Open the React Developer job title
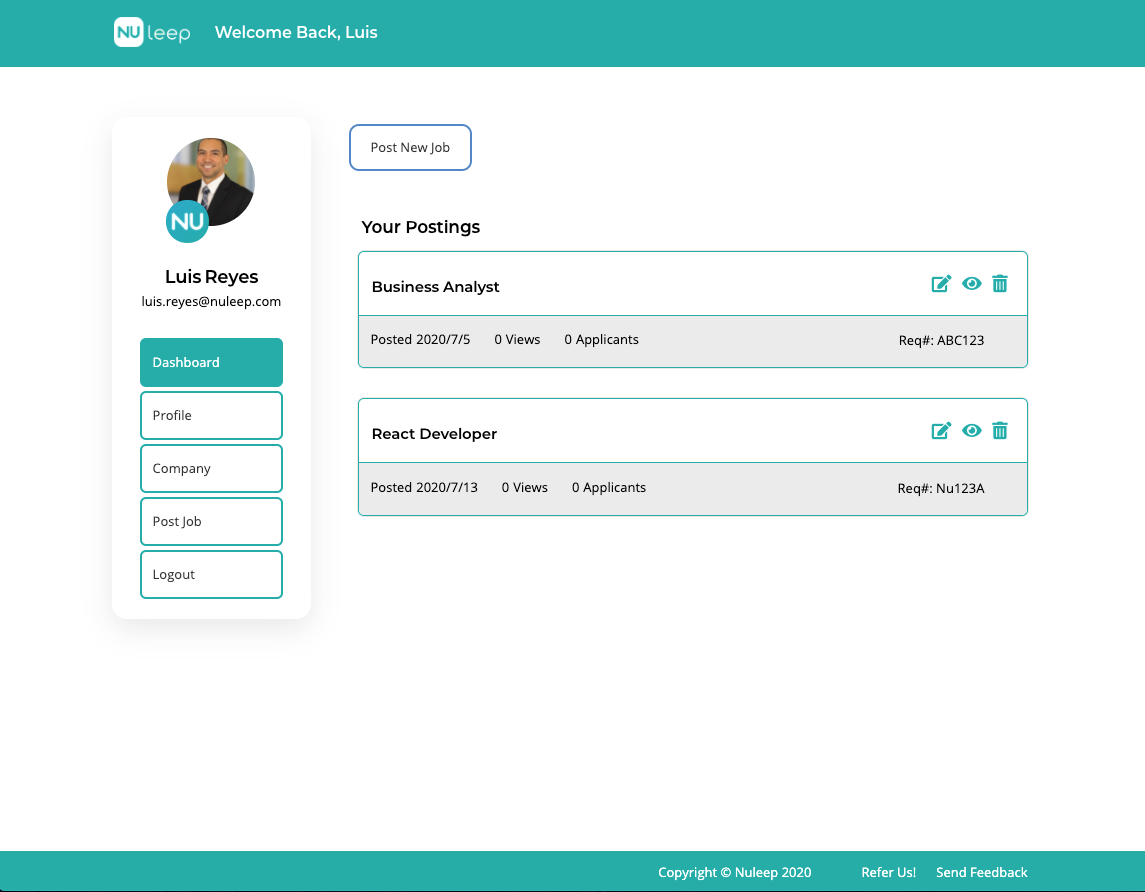Screen dimensions: 1145x892 pos(434,434)
